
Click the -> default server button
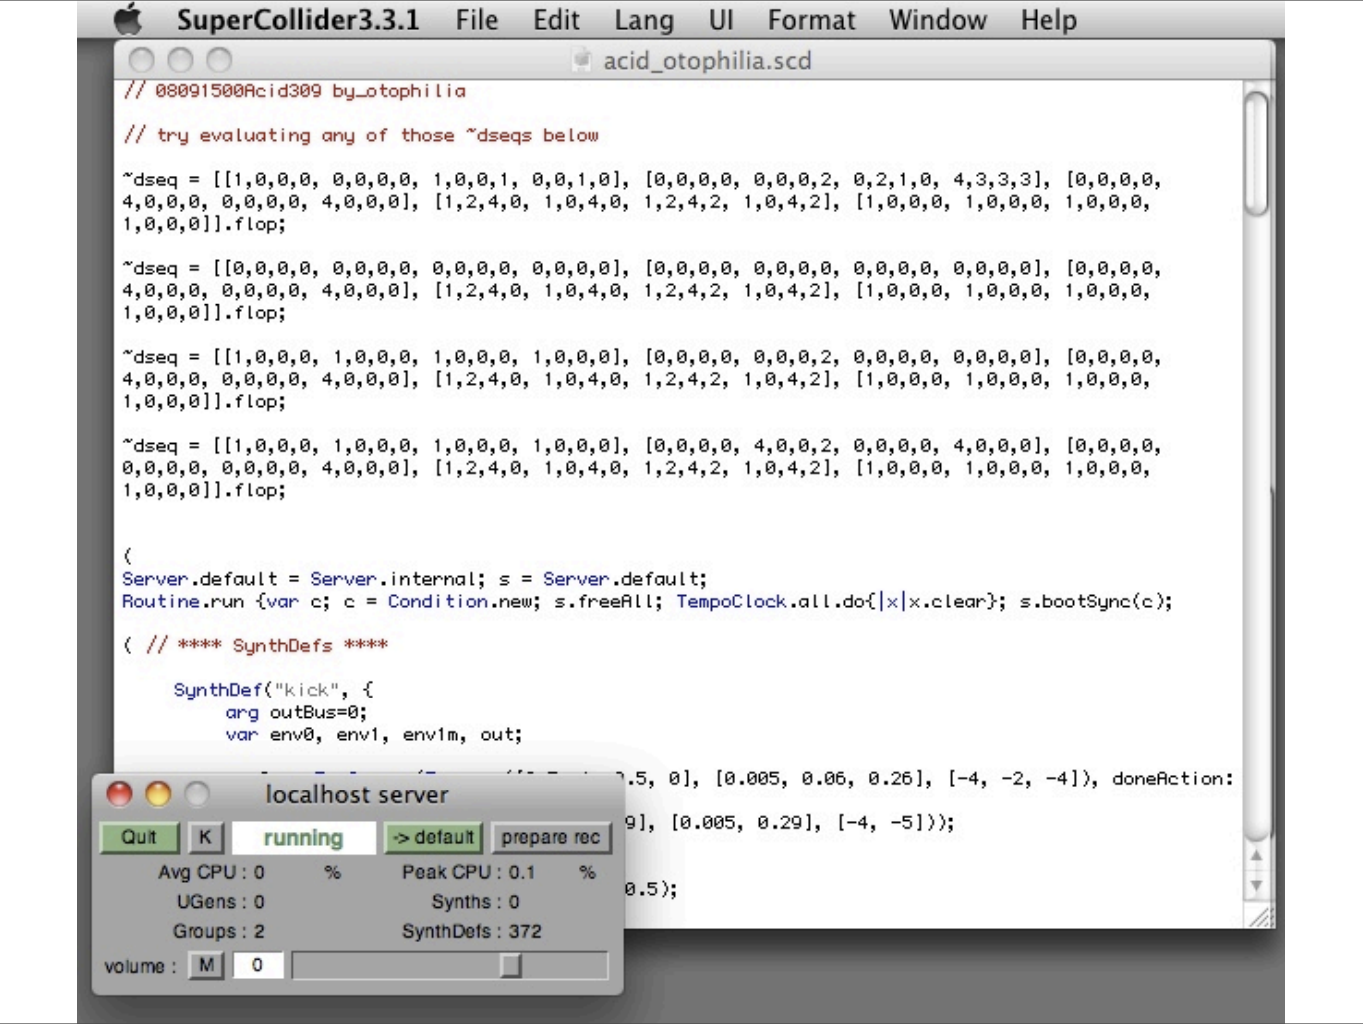[x=434, y=837]
